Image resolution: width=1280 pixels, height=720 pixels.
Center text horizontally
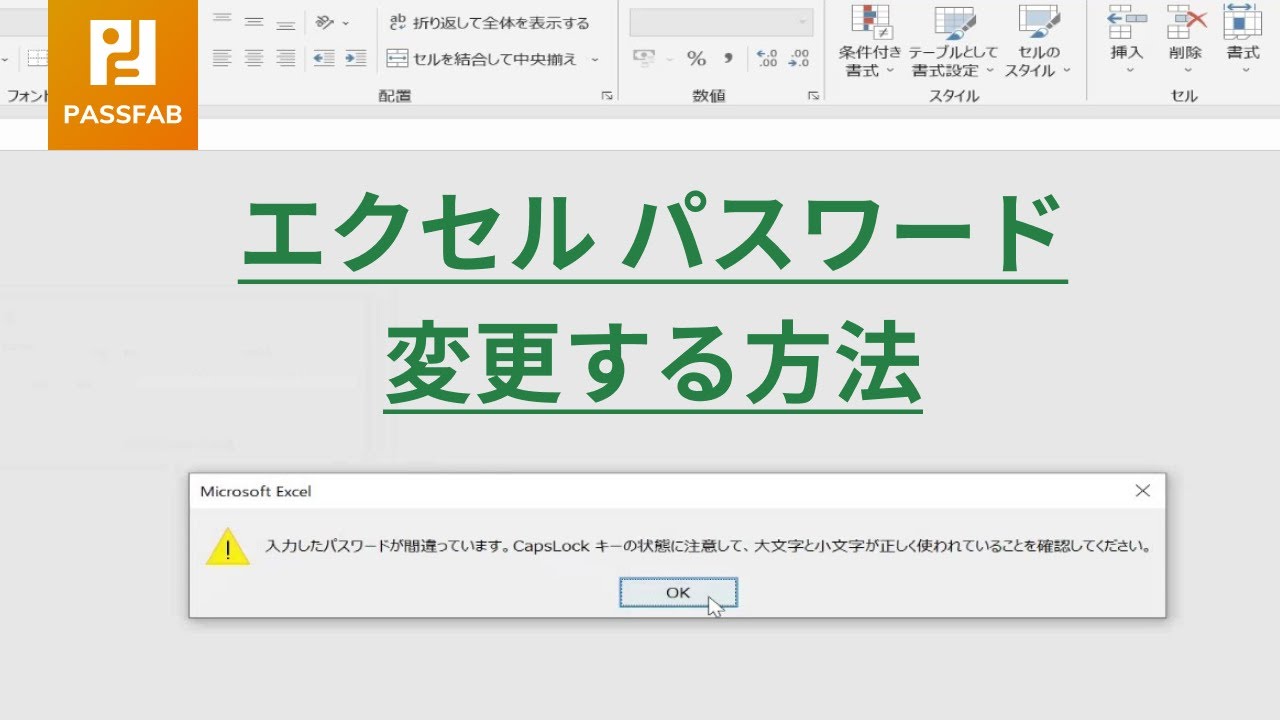(x=254, y=58)
